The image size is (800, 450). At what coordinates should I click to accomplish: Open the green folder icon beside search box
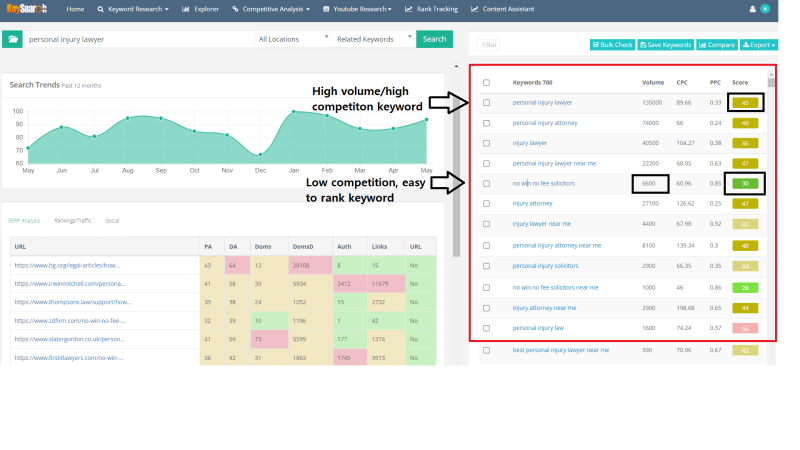click(12, 39)
